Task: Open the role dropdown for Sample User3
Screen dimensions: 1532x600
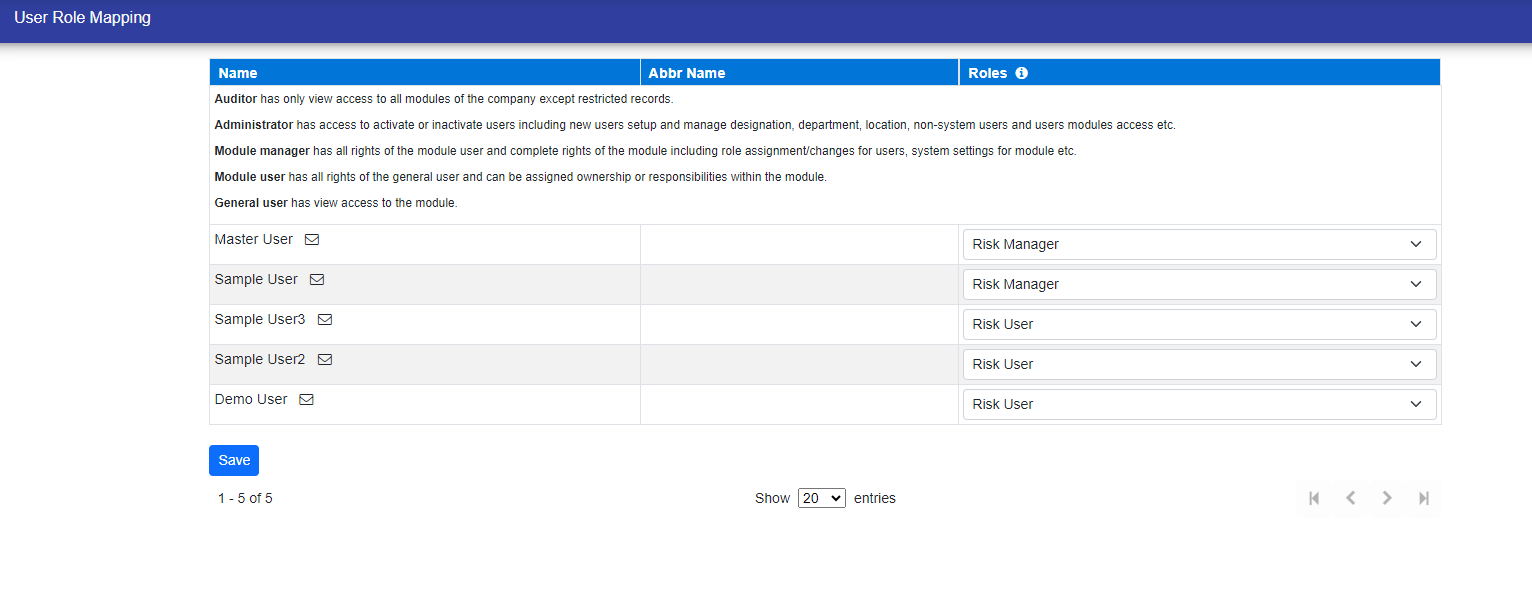Action: point(1198,324)
